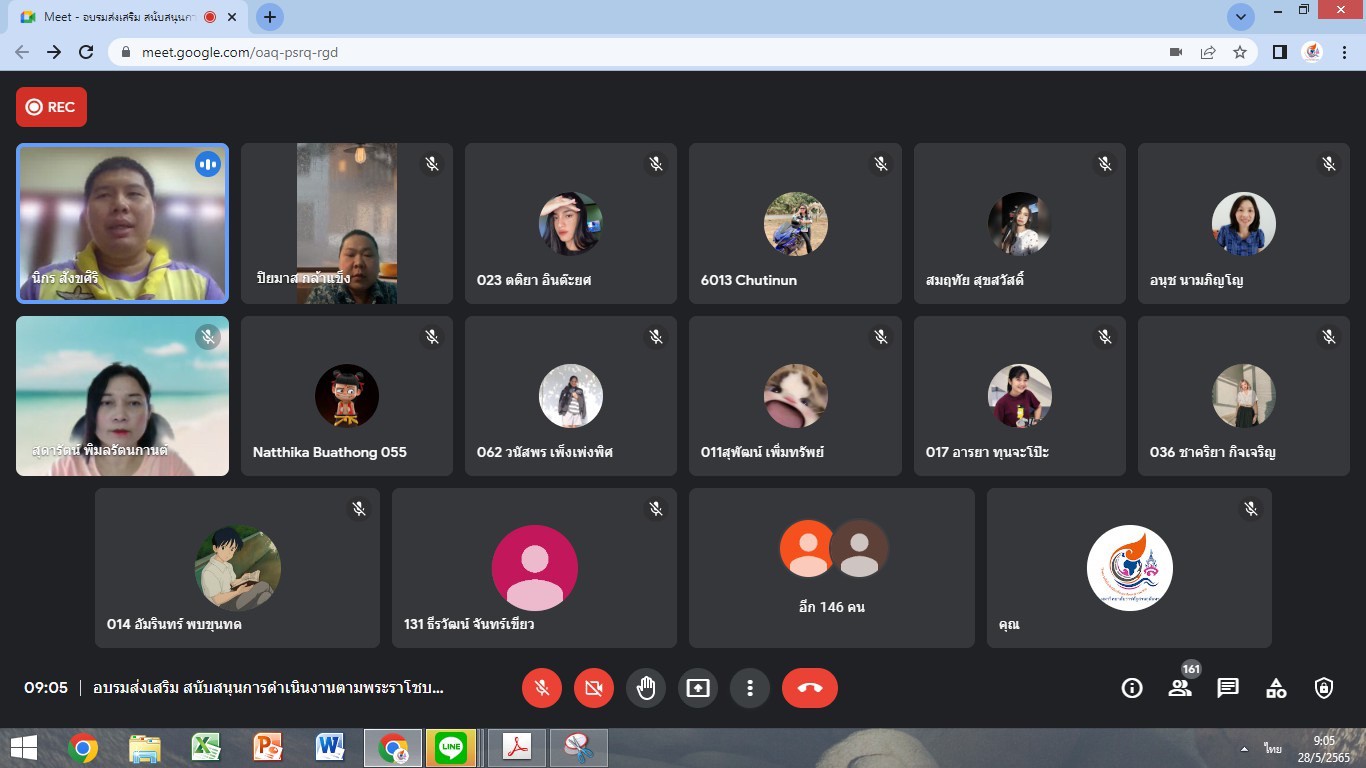The width and height of the screenshot is (1366, 768).
Task: Show hidden system tray icons arrow
Action: (1244, 748)
